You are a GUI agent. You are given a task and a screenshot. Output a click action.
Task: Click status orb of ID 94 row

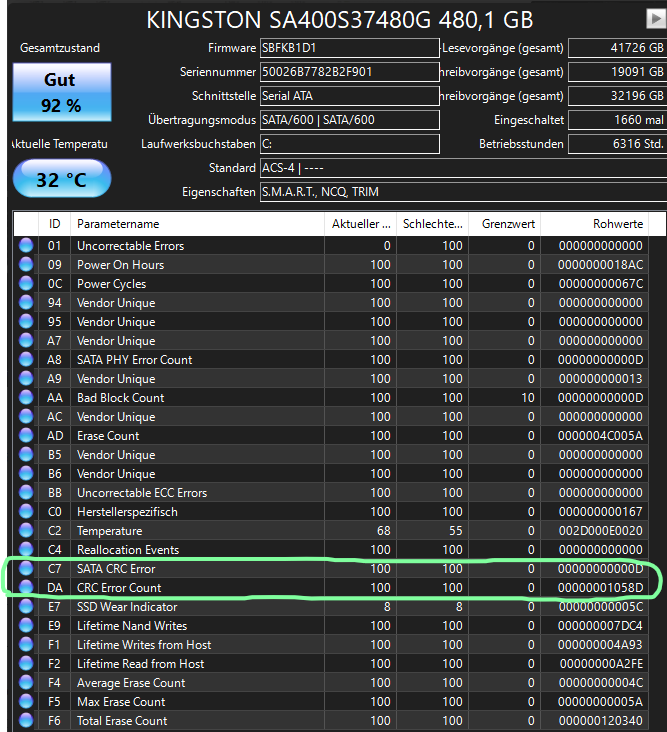(x=26, y=303)
